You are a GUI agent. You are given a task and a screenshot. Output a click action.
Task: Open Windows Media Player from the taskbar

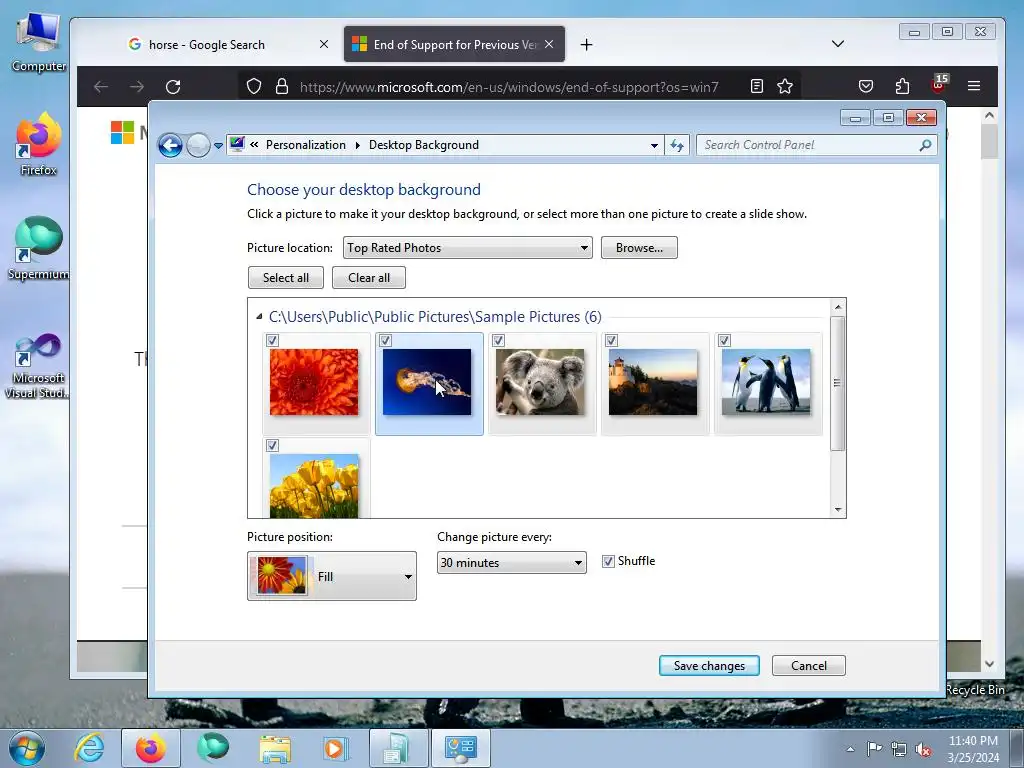(335, 748)
